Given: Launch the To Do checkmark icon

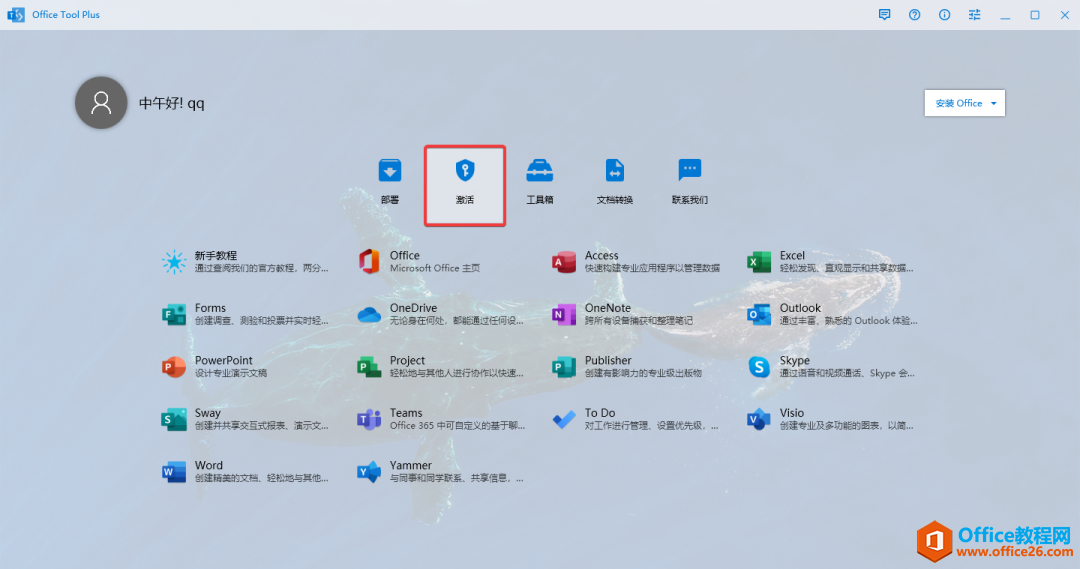Looking at the screenshot, I should click(x=564, y=420).
